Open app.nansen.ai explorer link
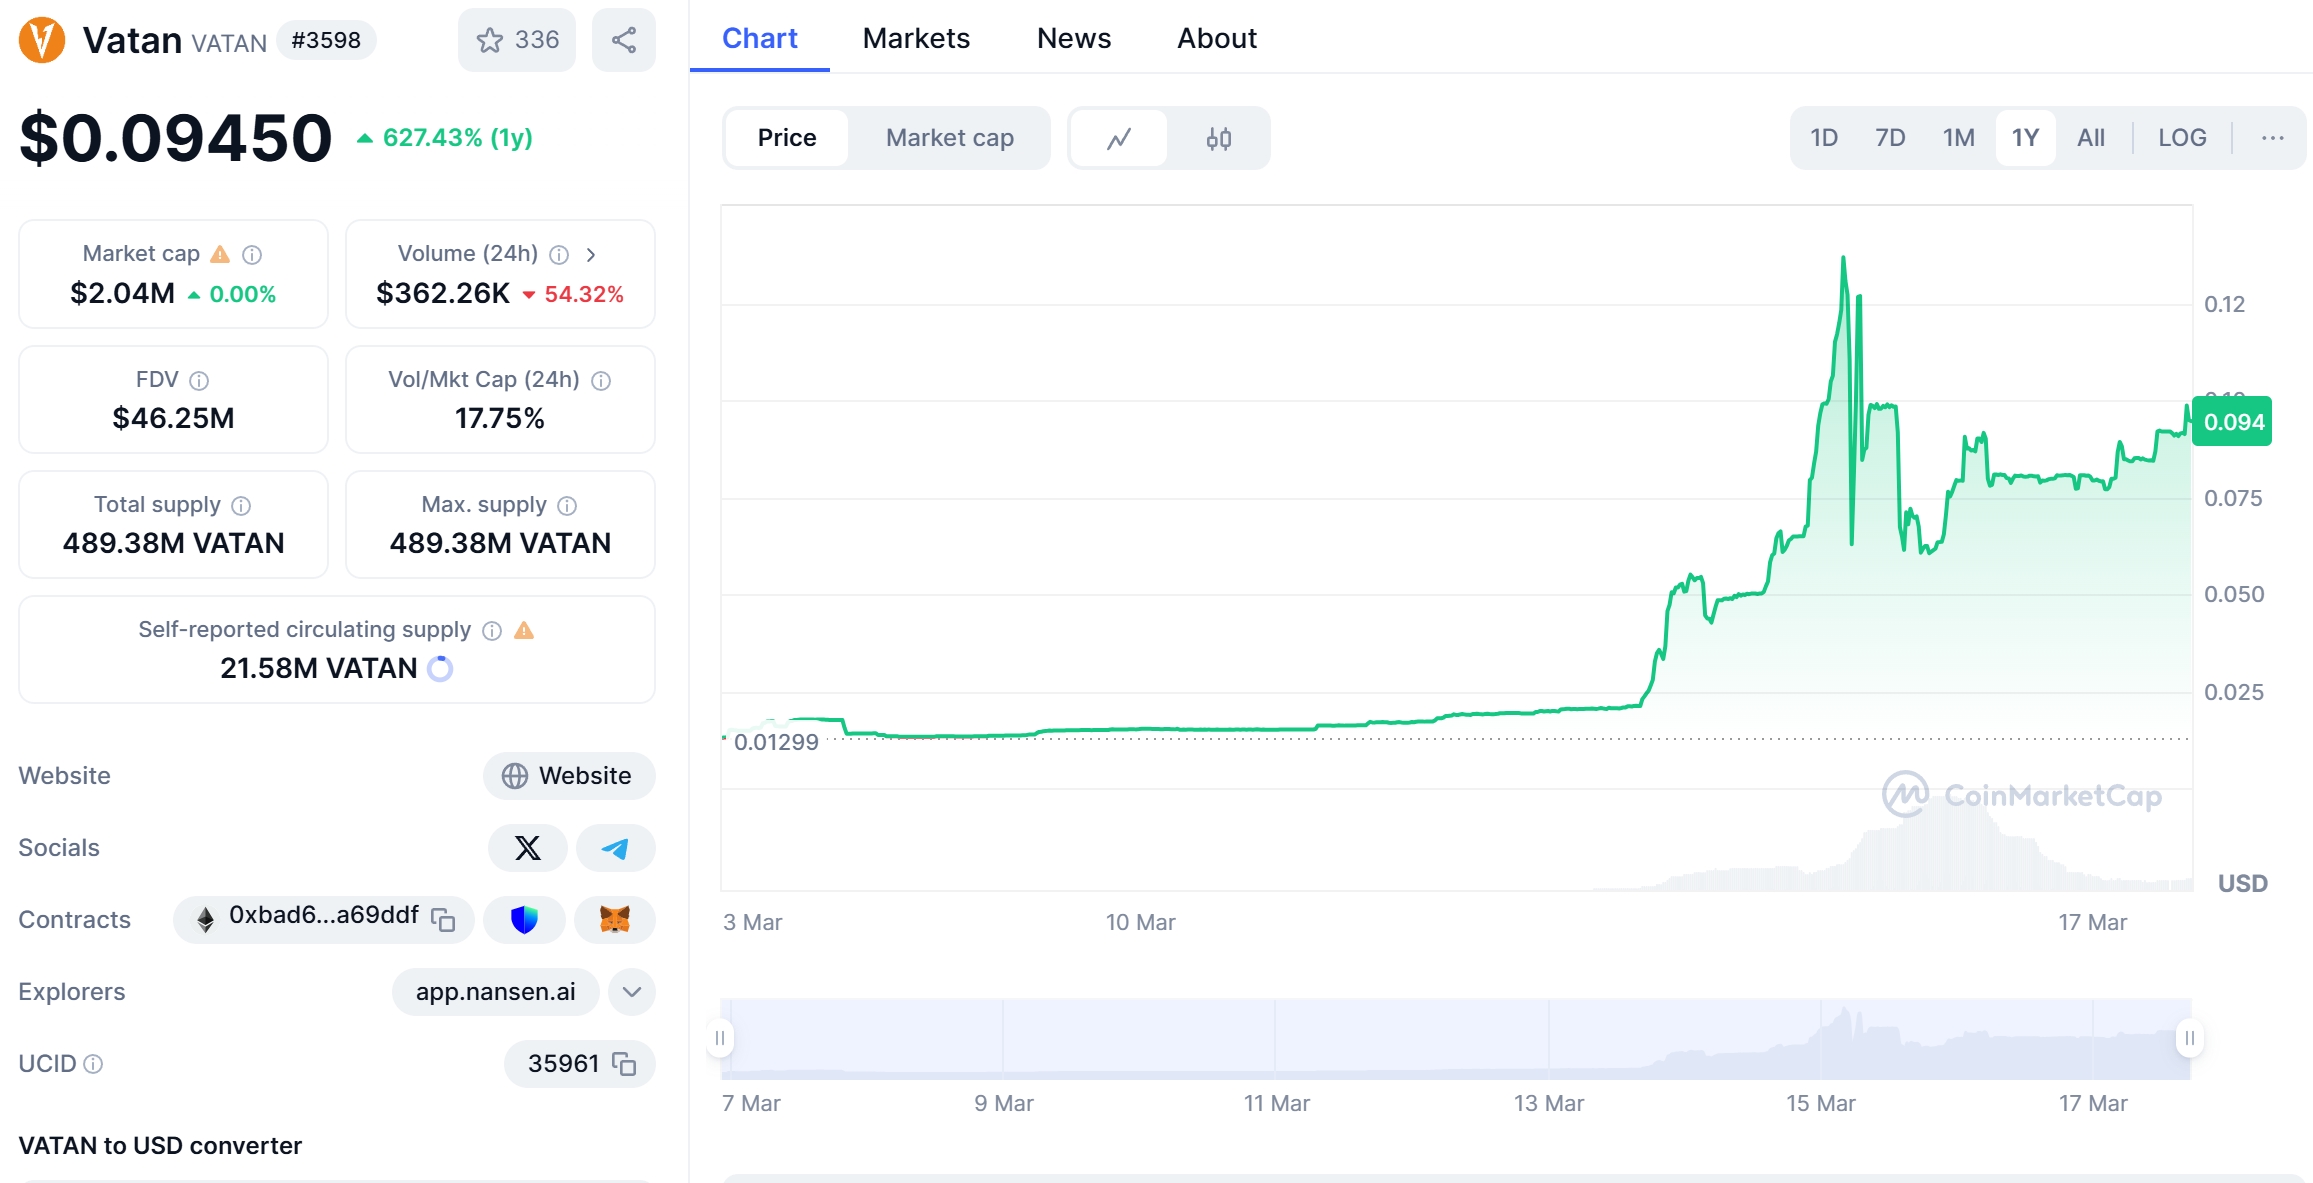The image size is (2313, 1183). 496,992
